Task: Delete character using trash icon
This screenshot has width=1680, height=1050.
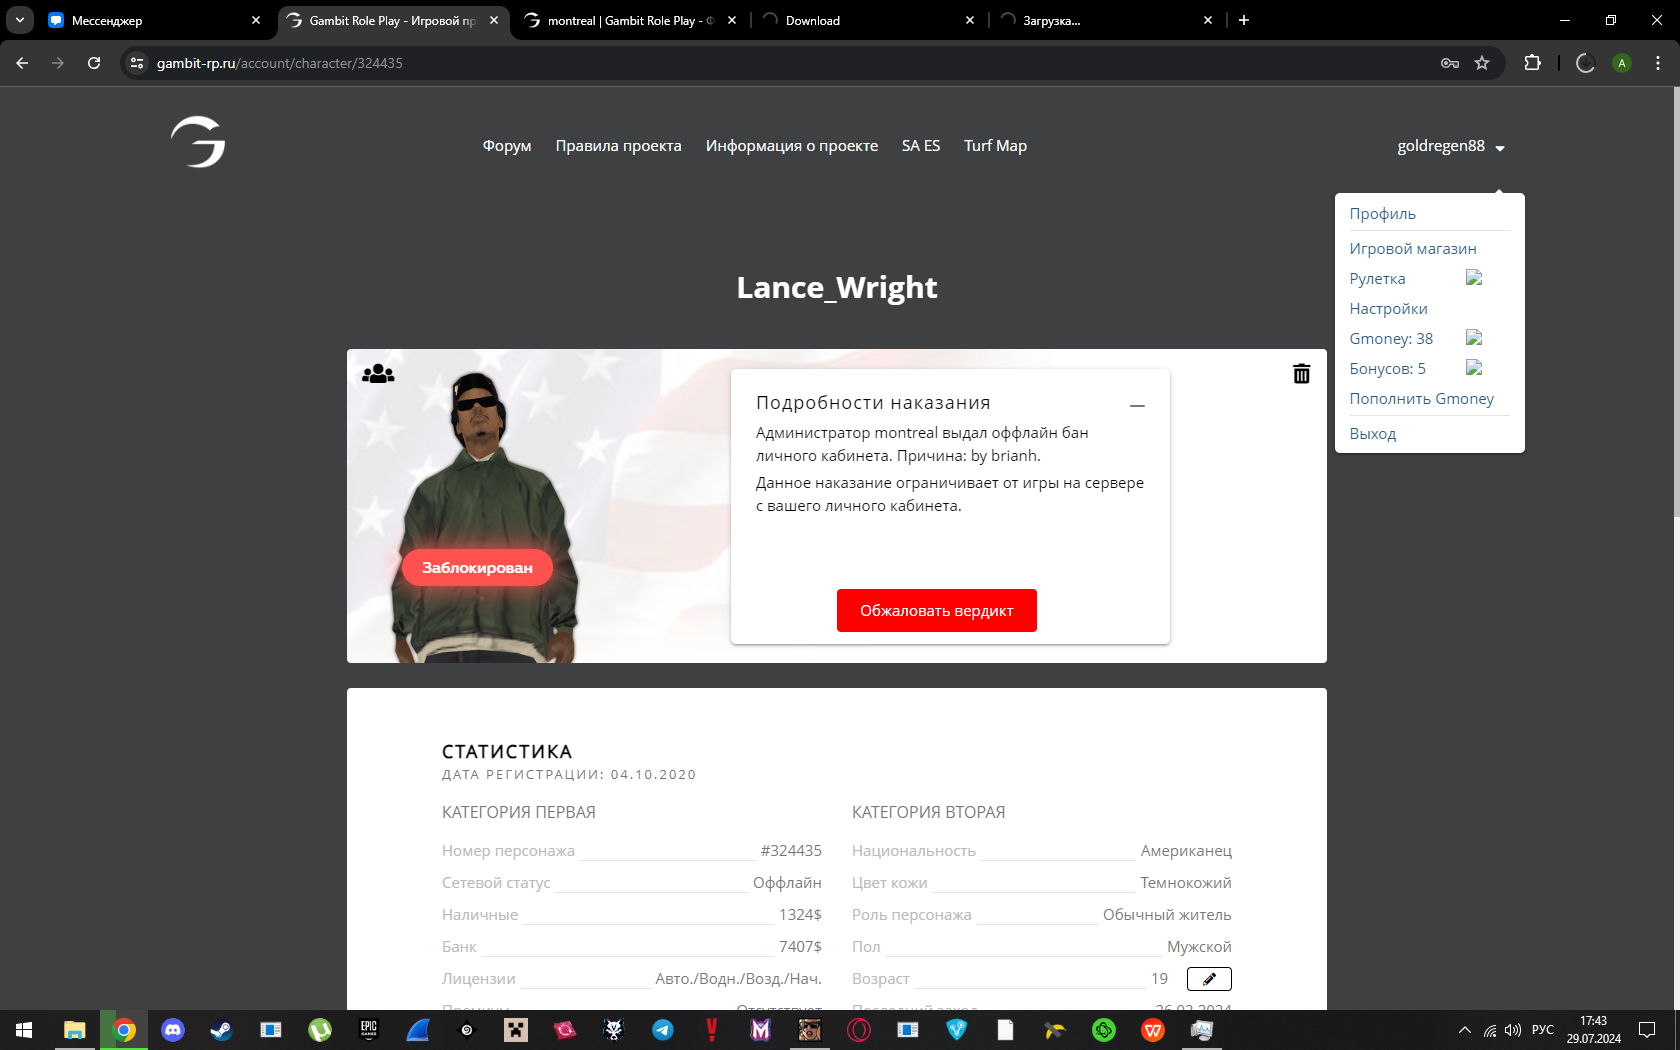Action: tap(1301, 374)
